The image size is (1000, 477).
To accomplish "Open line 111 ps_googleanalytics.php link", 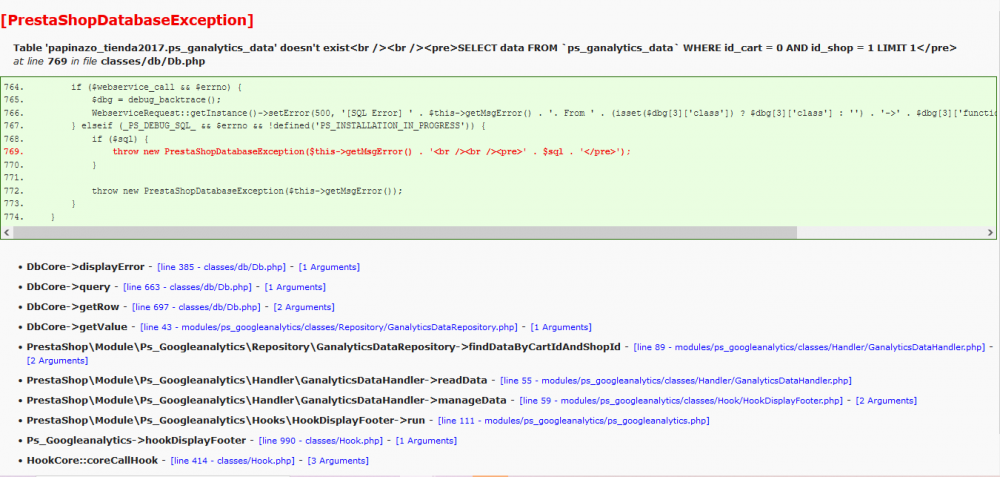I will pos(574,421).
